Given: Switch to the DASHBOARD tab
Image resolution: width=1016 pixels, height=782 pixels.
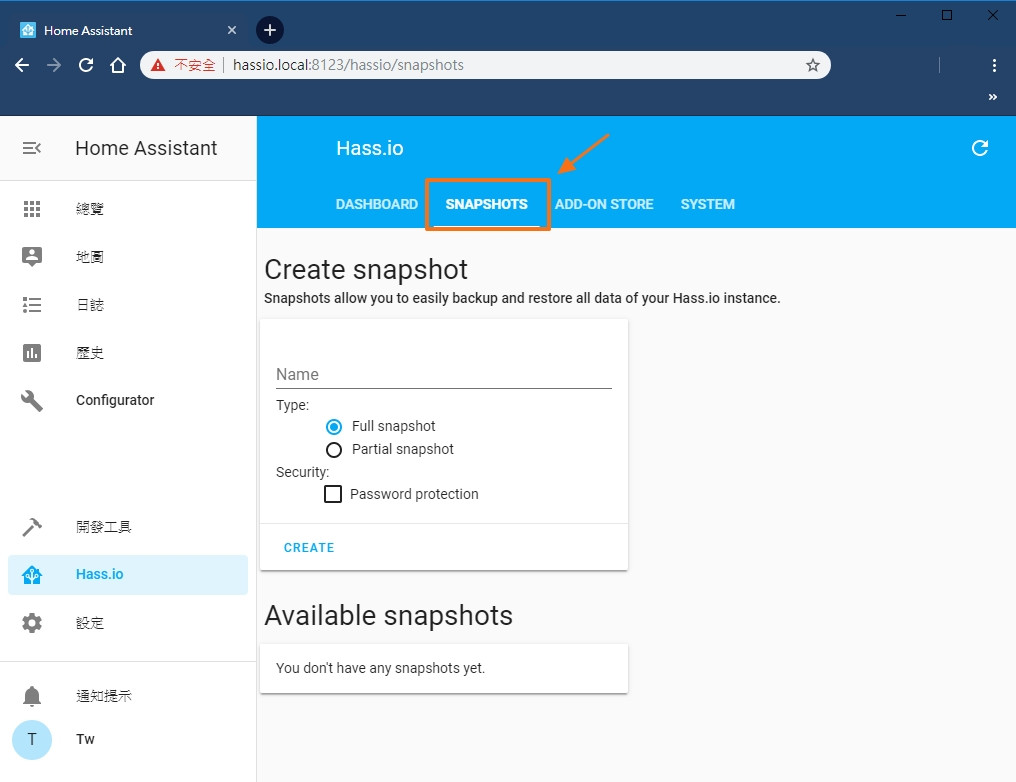Looking at the screenshot, I should coord(376,204).
